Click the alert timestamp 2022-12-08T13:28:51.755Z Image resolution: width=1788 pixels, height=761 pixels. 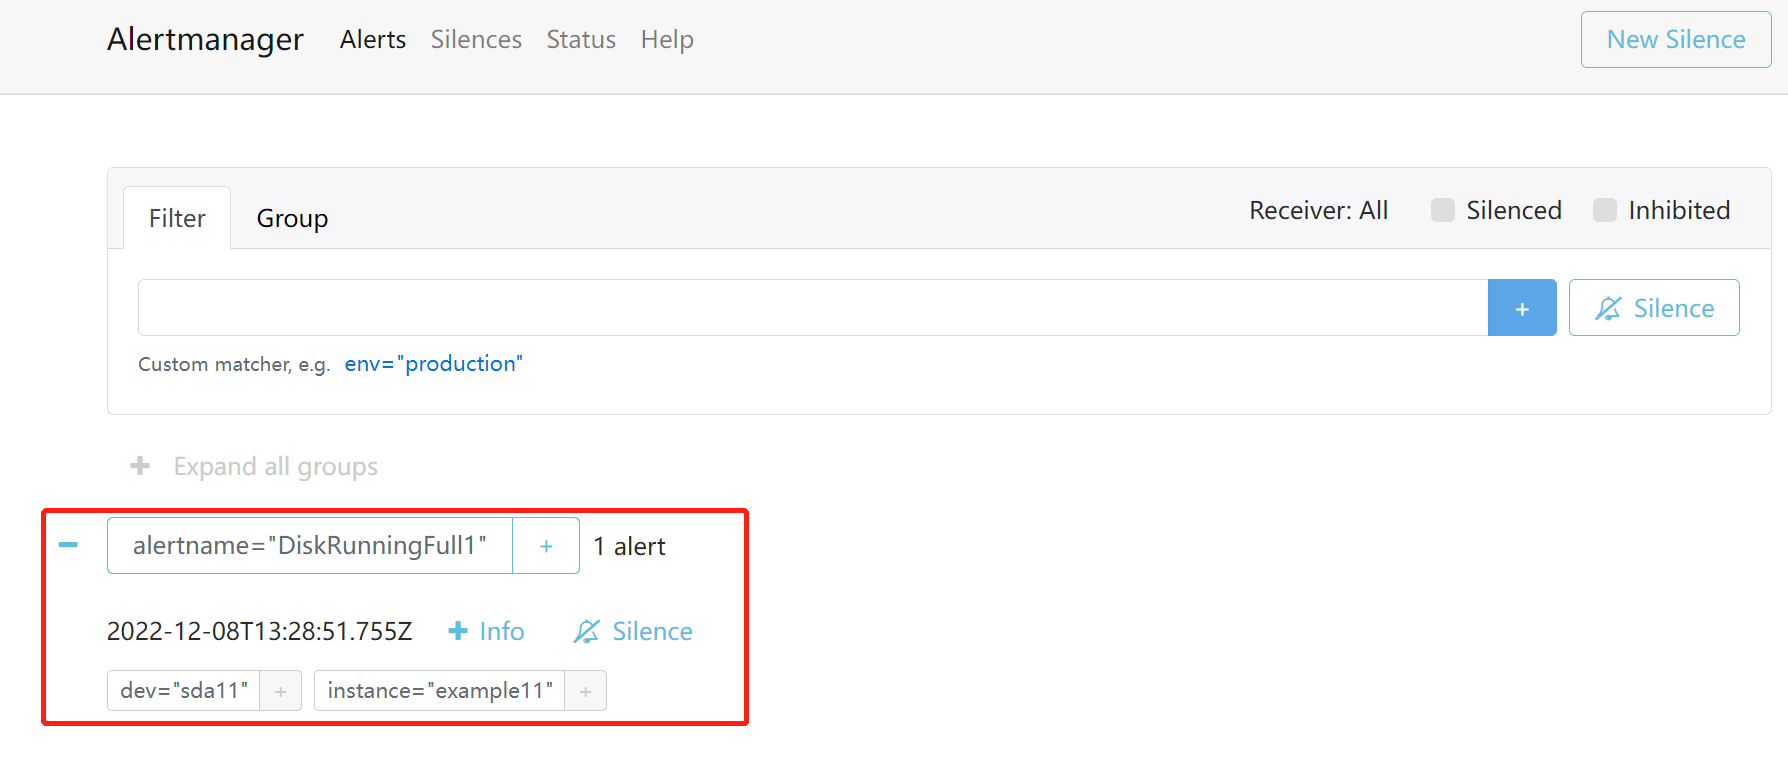click(x=259, y=631)
